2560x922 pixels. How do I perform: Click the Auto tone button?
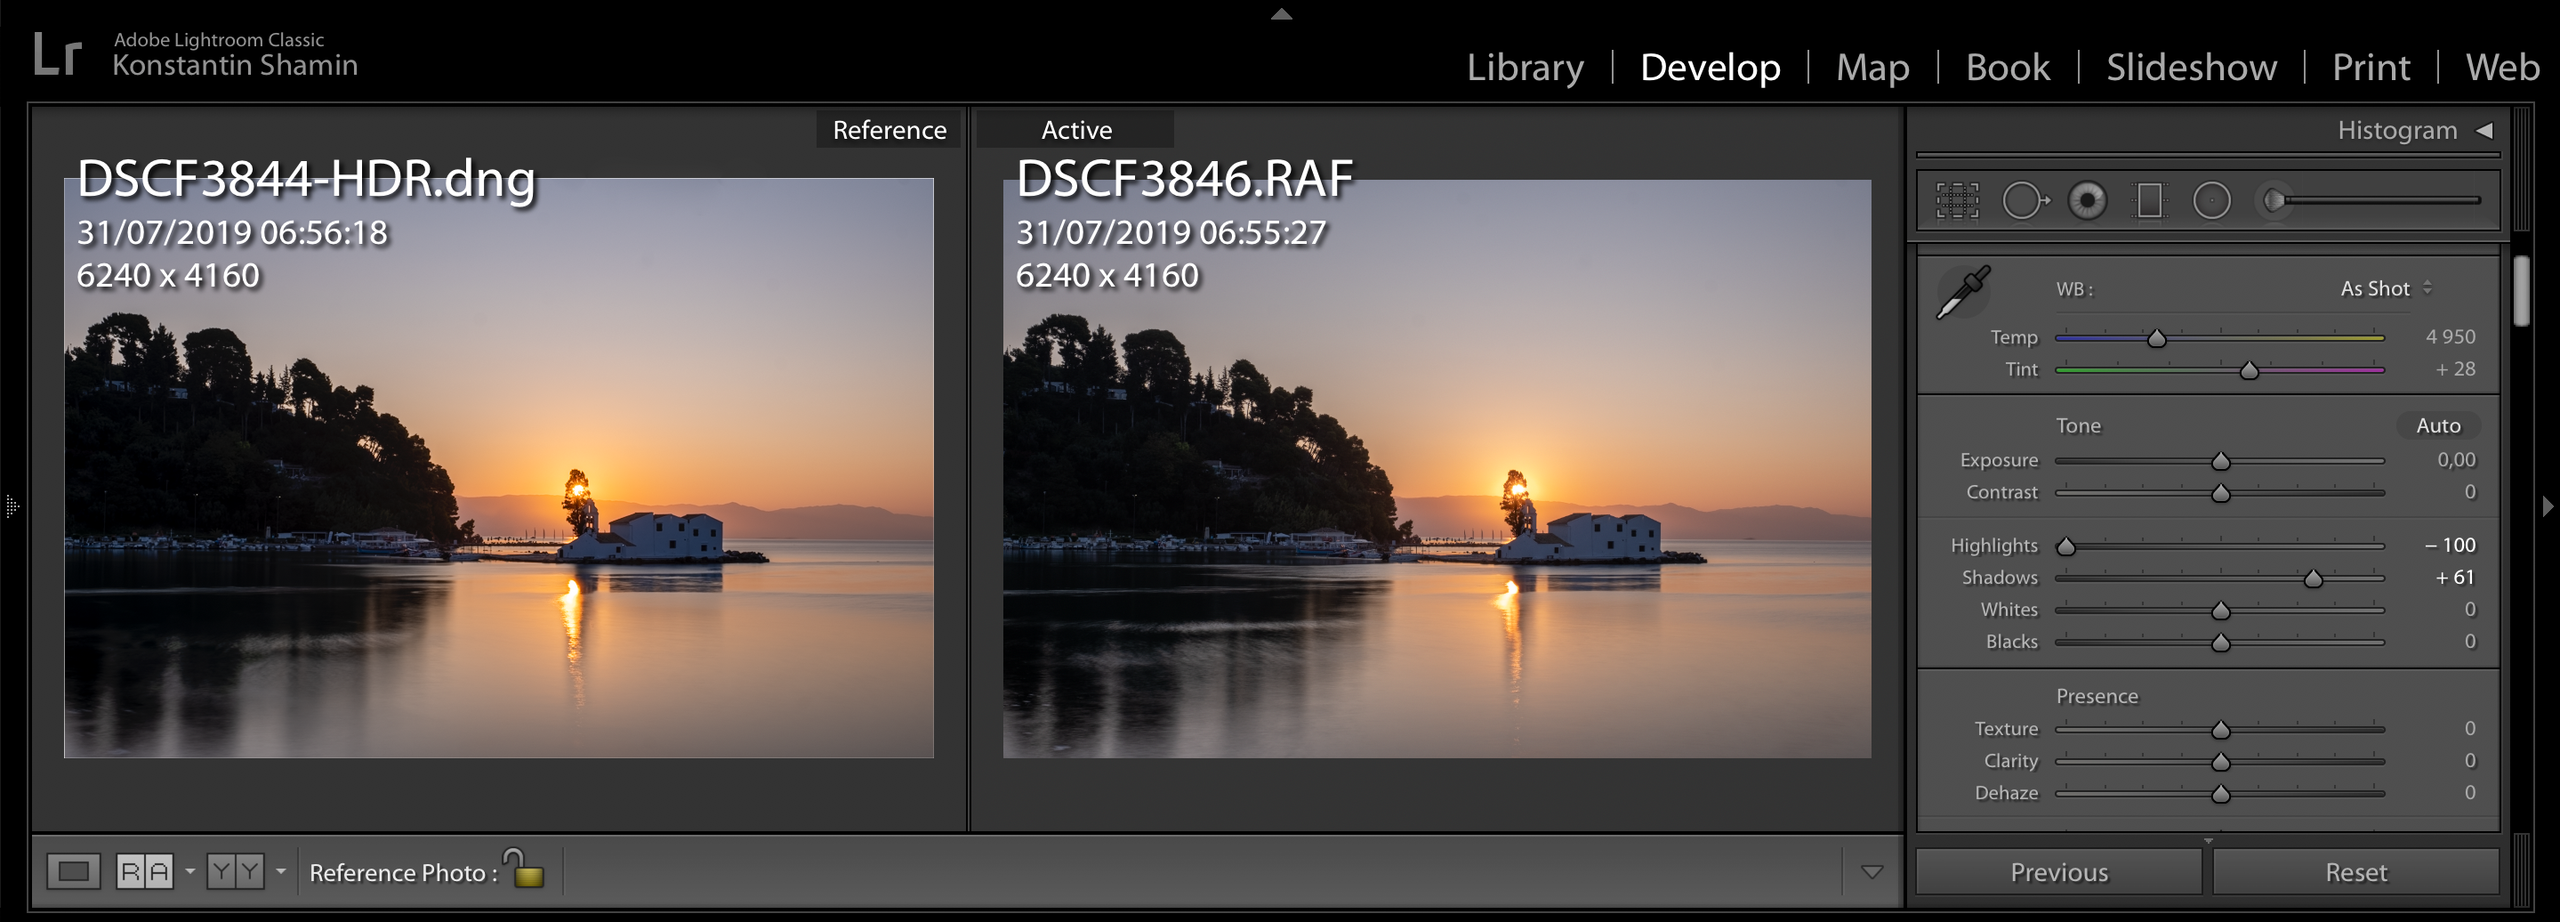[2438, 426]
